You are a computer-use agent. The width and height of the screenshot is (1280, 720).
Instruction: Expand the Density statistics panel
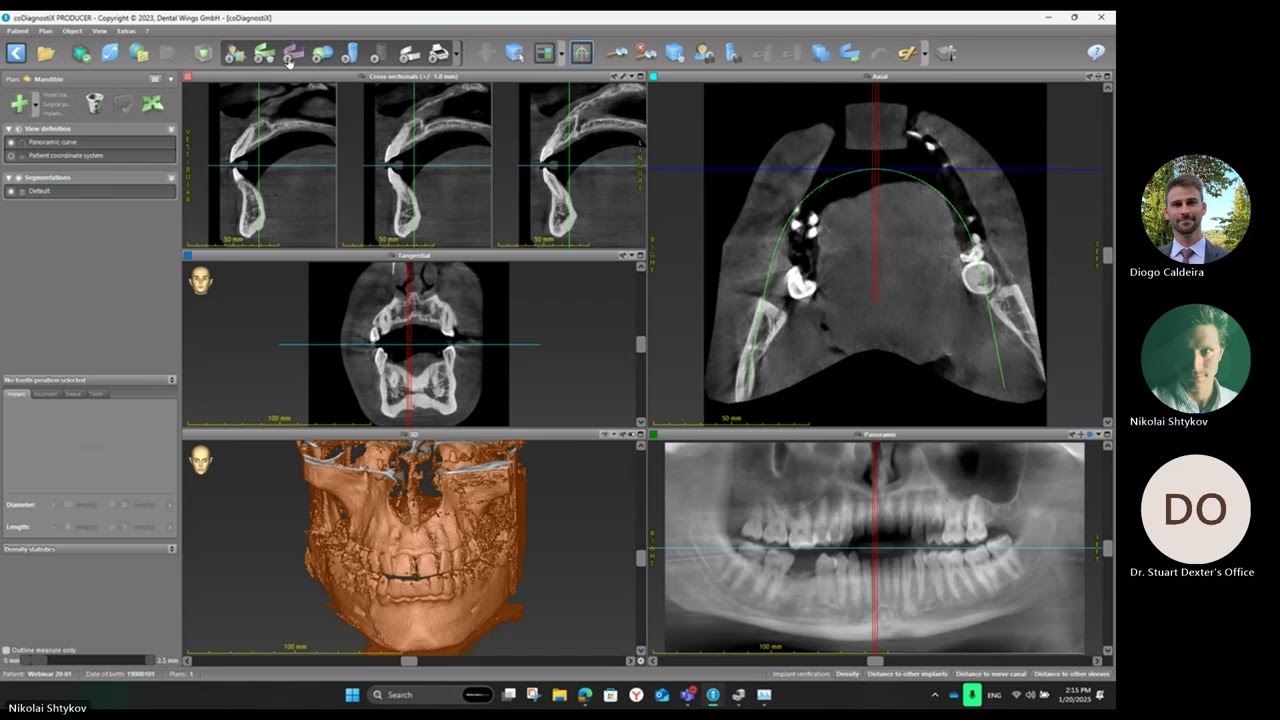coord(172,549)
